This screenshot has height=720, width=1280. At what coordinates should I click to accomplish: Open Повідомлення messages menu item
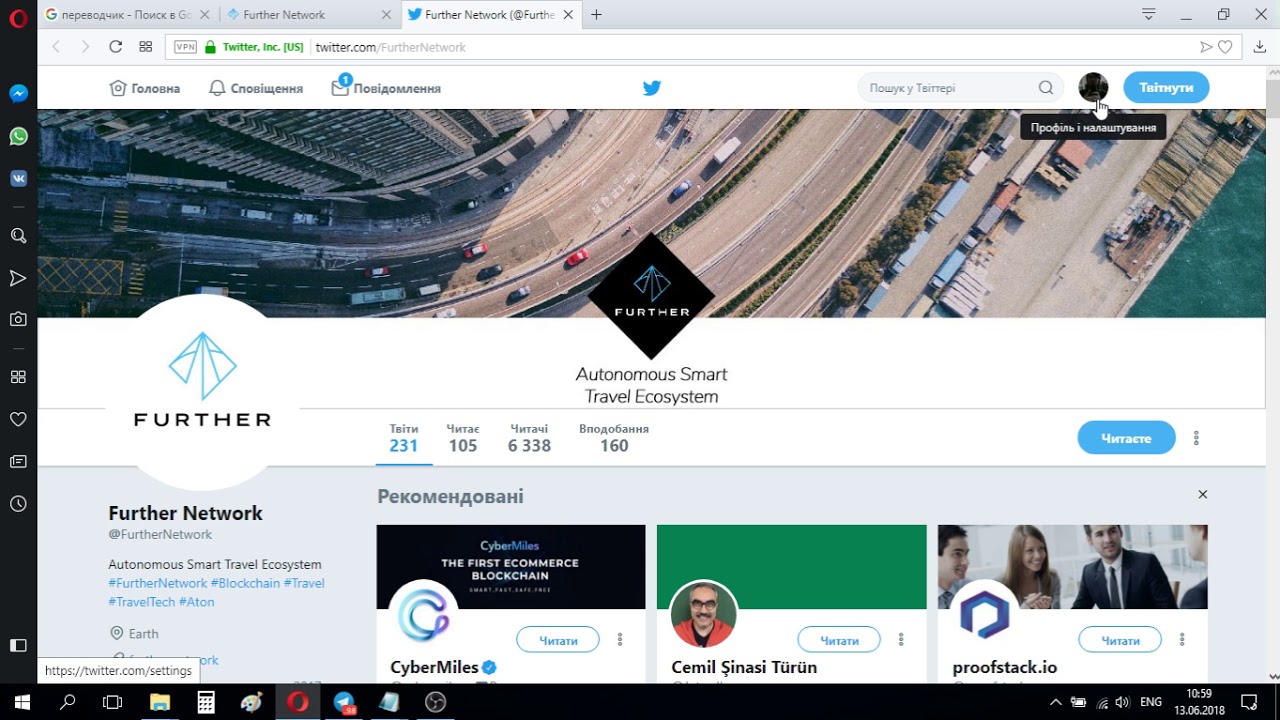pyautogui.click(x=386, y=88)
